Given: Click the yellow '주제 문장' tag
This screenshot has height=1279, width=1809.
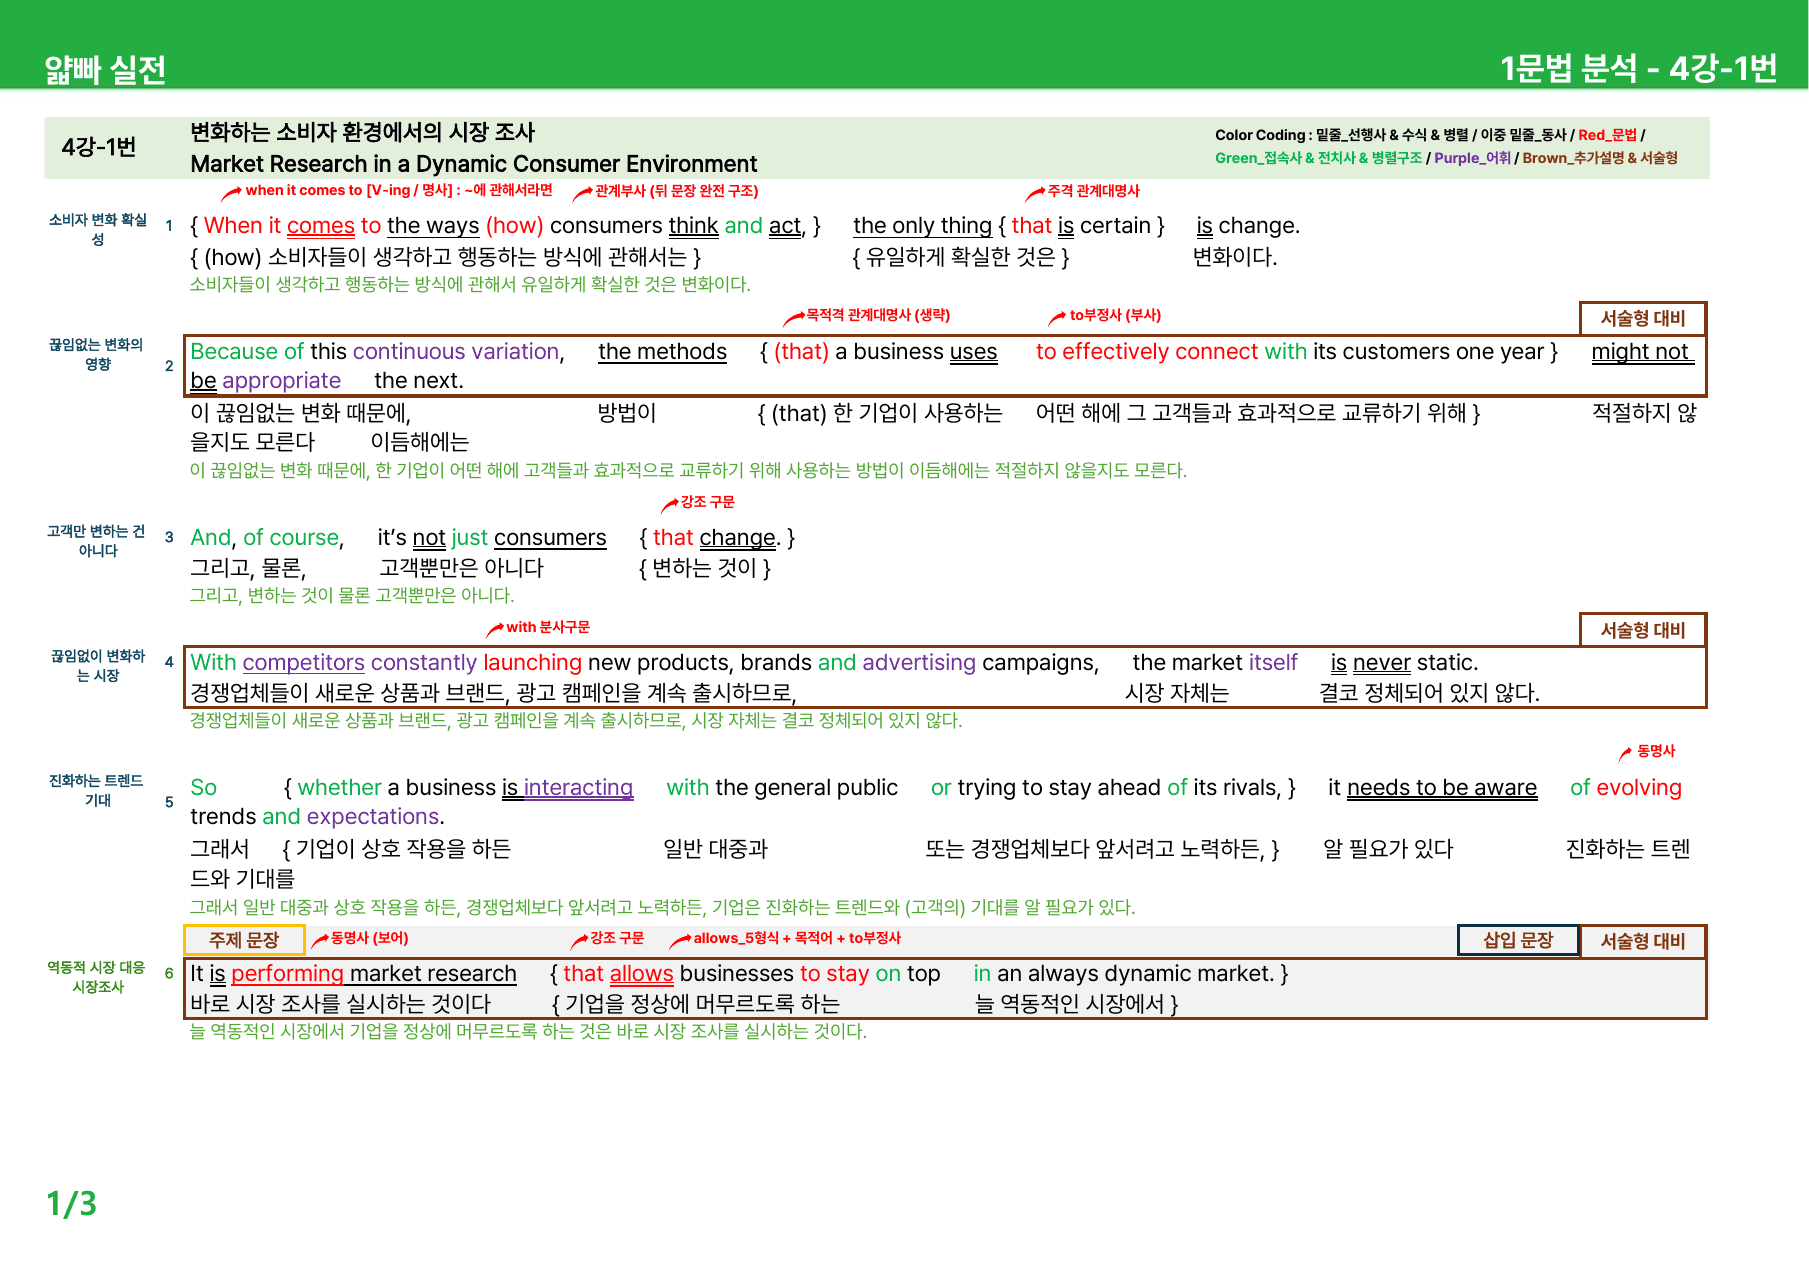Looking at the screenshot, I should pos(244,940).
